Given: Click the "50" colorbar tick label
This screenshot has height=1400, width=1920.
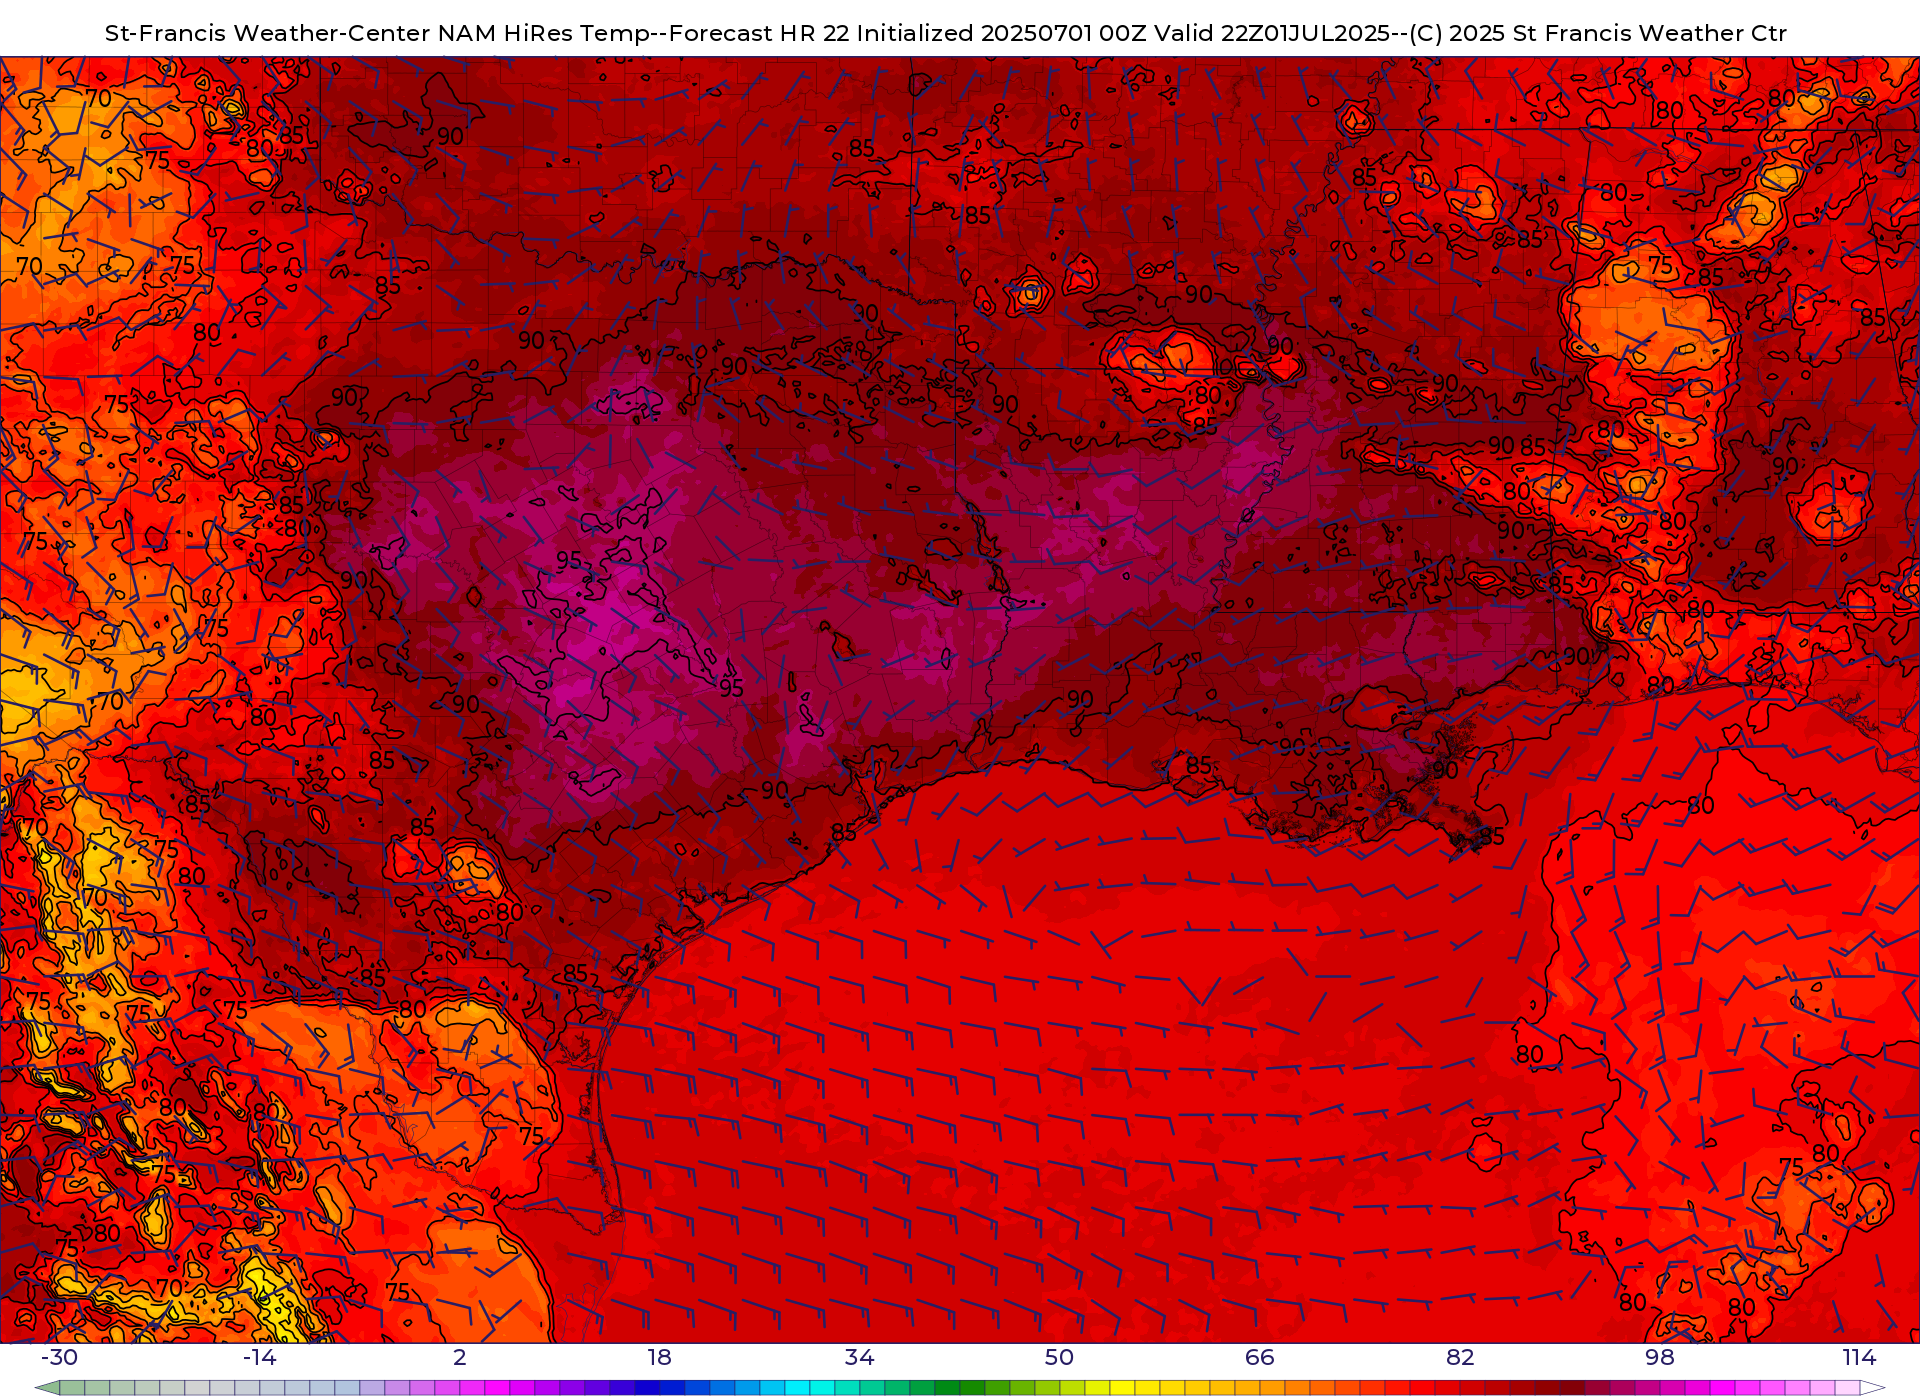Looking at the screenshot, I should tap(1060, 1357).
